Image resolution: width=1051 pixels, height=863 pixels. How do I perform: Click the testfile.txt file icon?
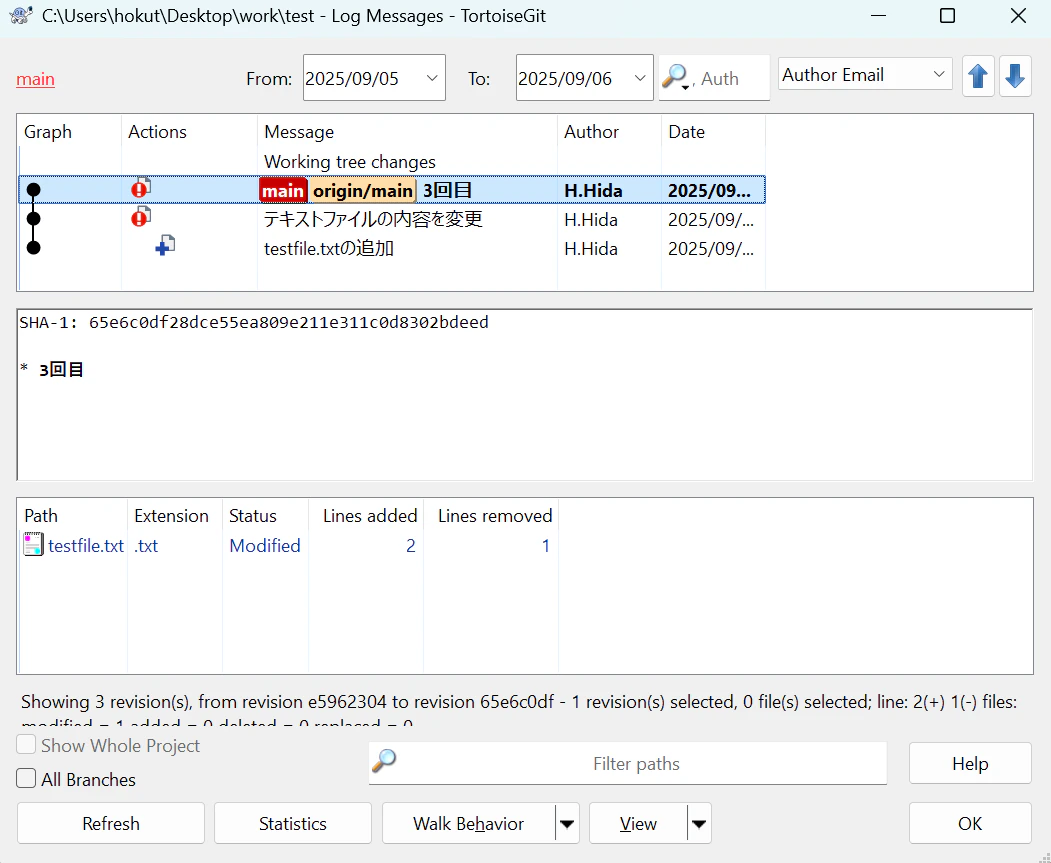pyautogui.click(x=34, y=545)
